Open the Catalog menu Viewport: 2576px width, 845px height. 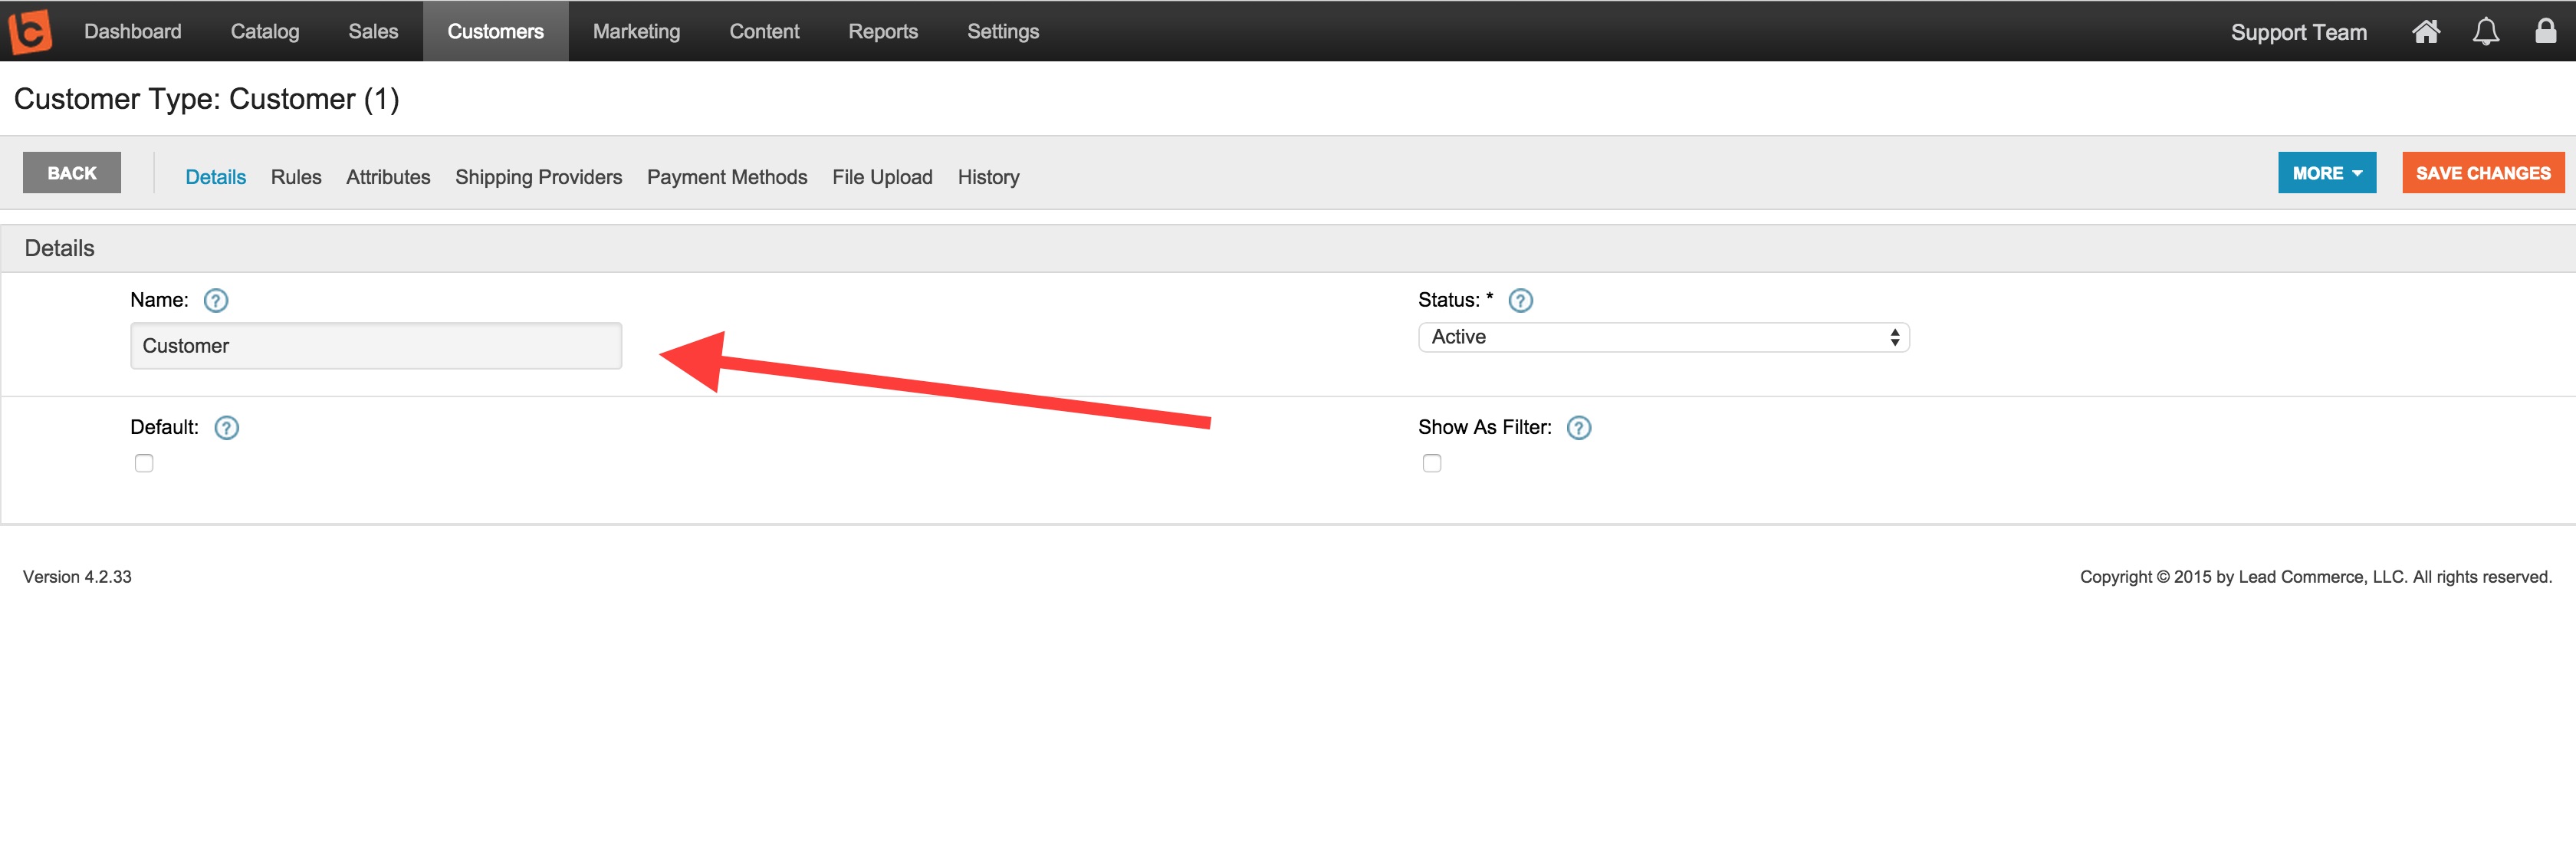265,31
